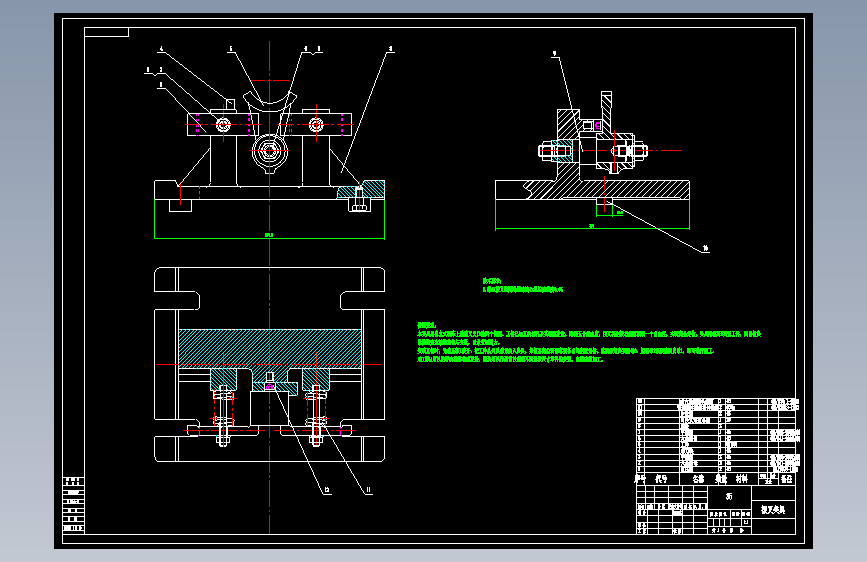Screen dimensions: 867x562
Task: Select the hexagonal nut at the front view center
Action: [x=270, y=150]
